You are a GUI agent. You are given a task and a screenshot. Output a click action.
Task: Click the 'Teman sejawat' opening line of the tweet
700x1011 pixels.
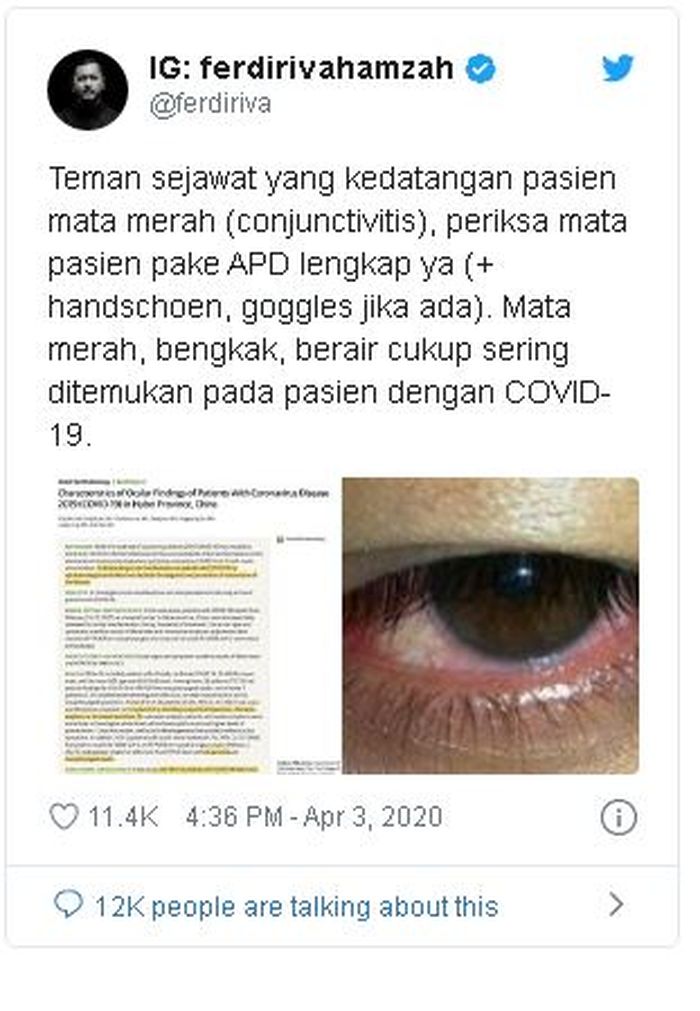153,179
